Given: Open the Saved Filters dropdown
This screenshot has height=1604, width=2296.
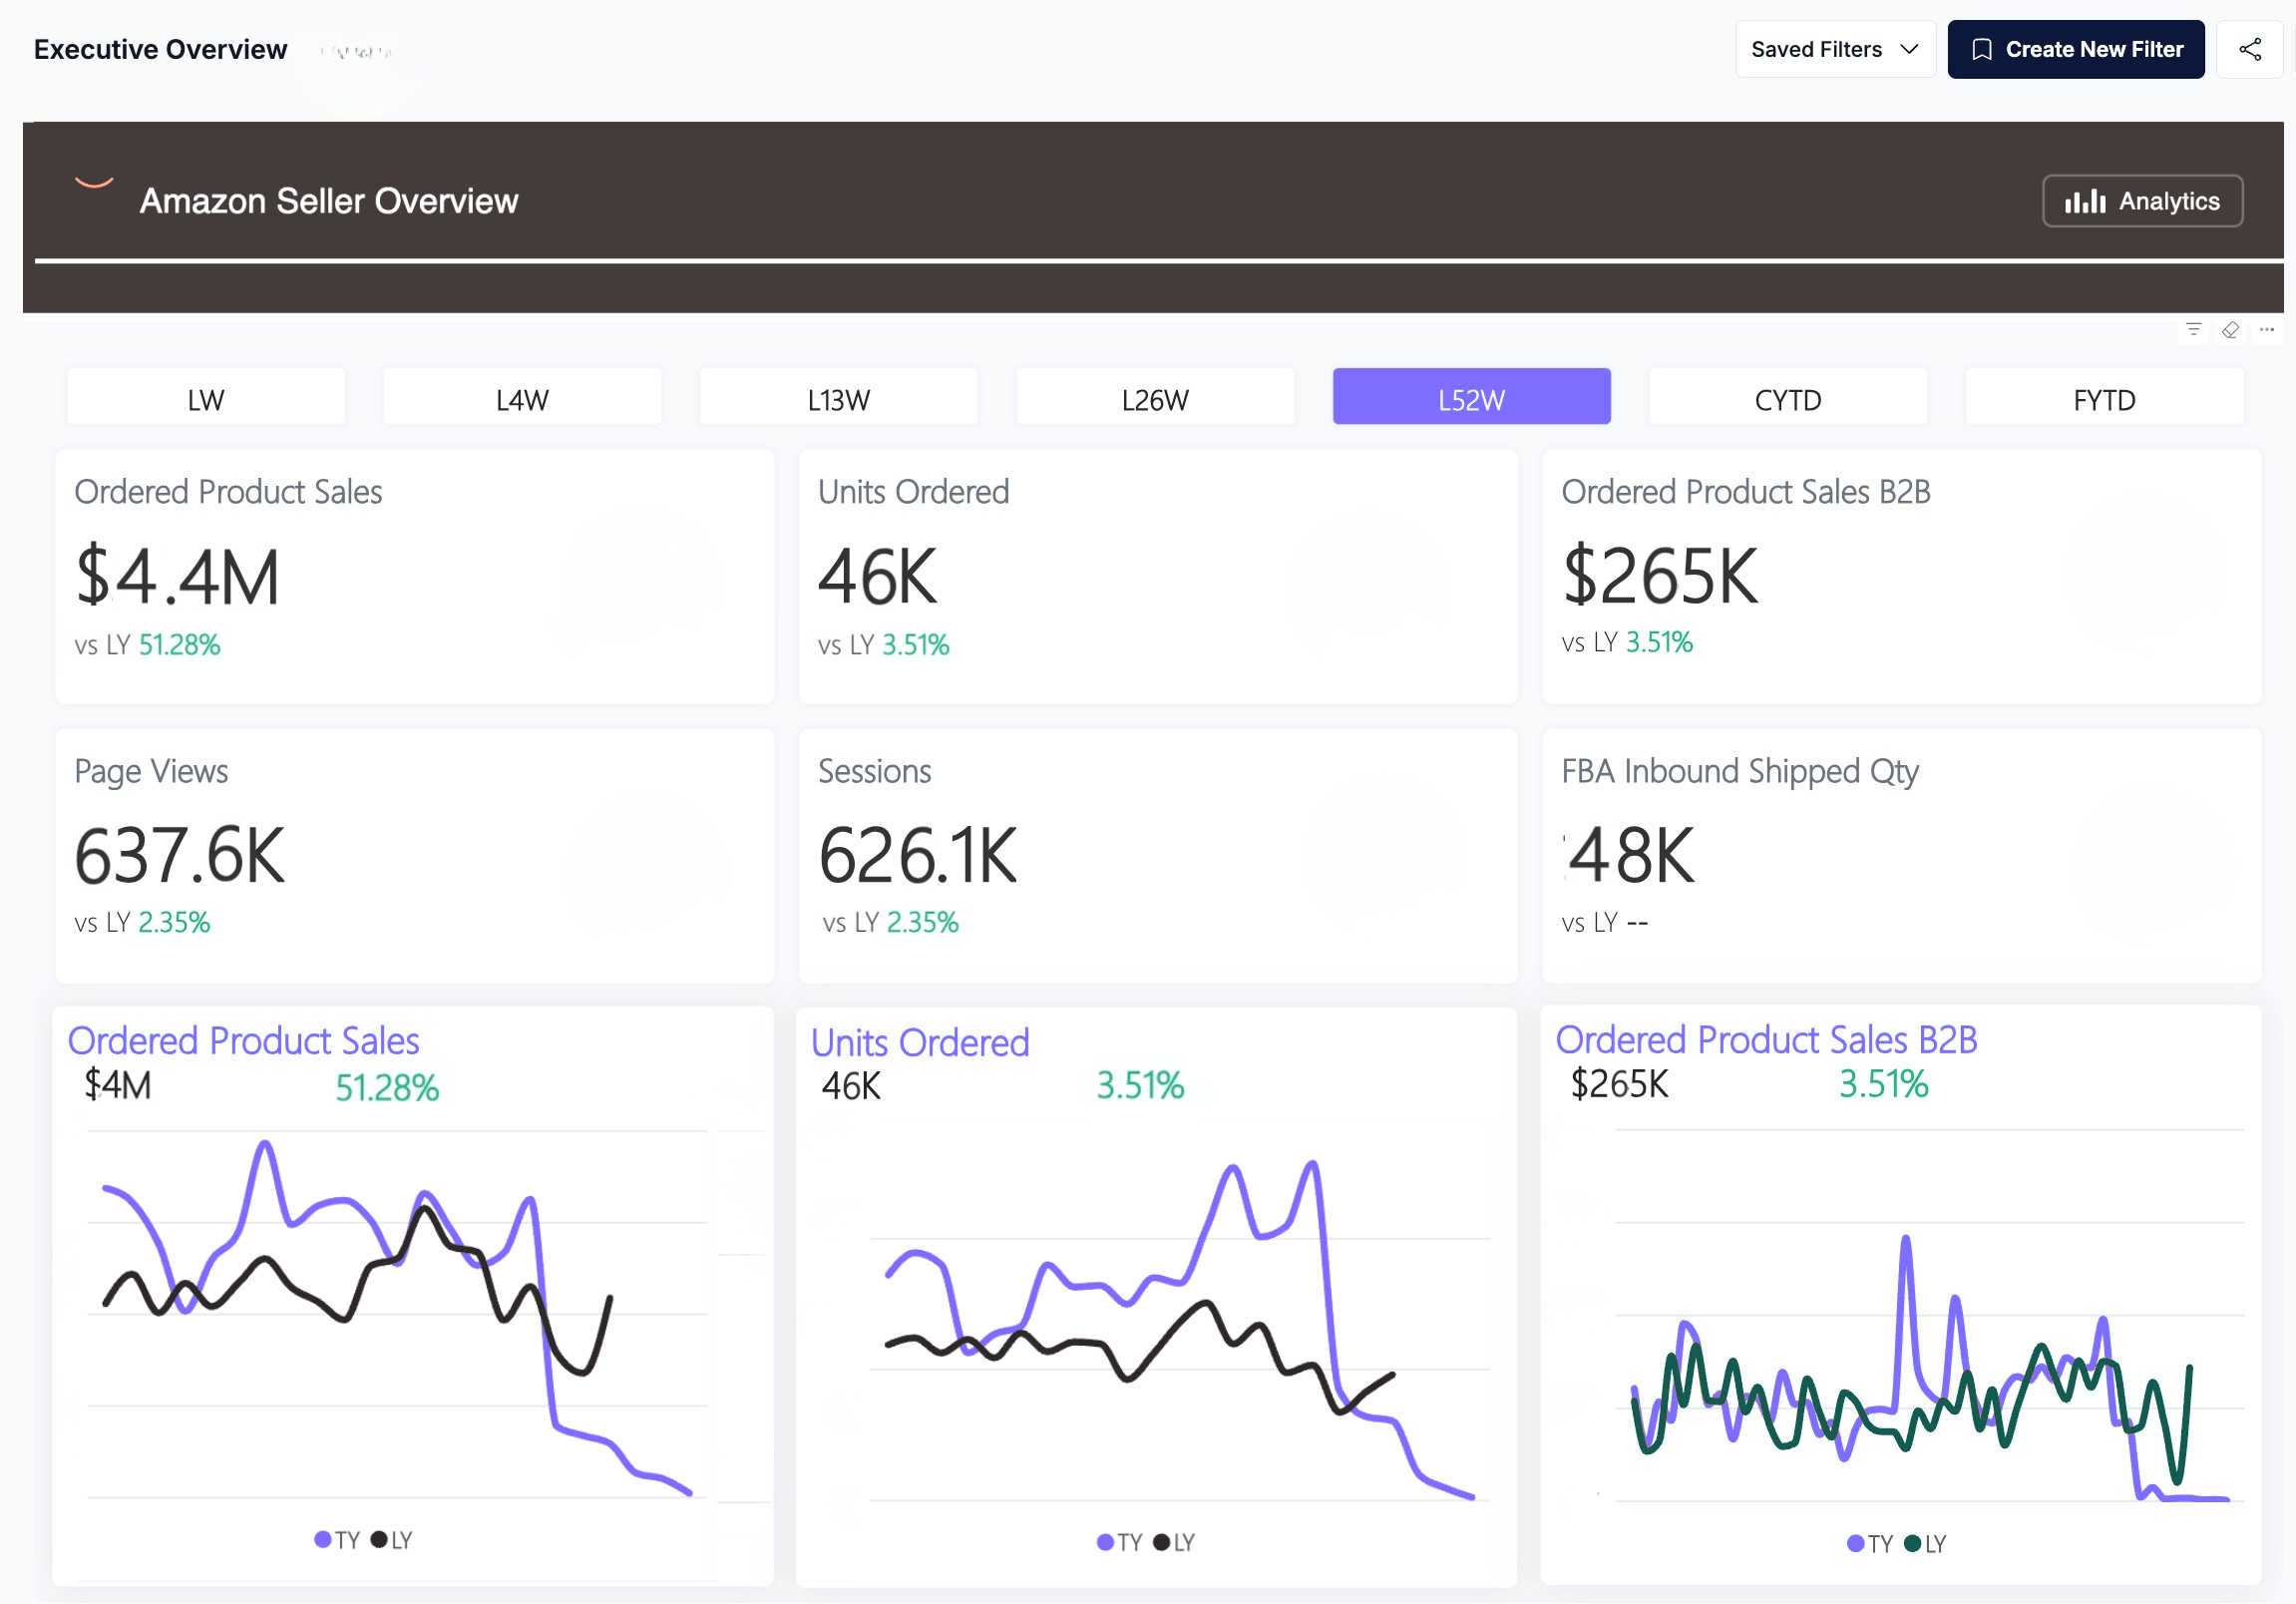Looking at the screenshot, I should click(x=1834, y=49).
